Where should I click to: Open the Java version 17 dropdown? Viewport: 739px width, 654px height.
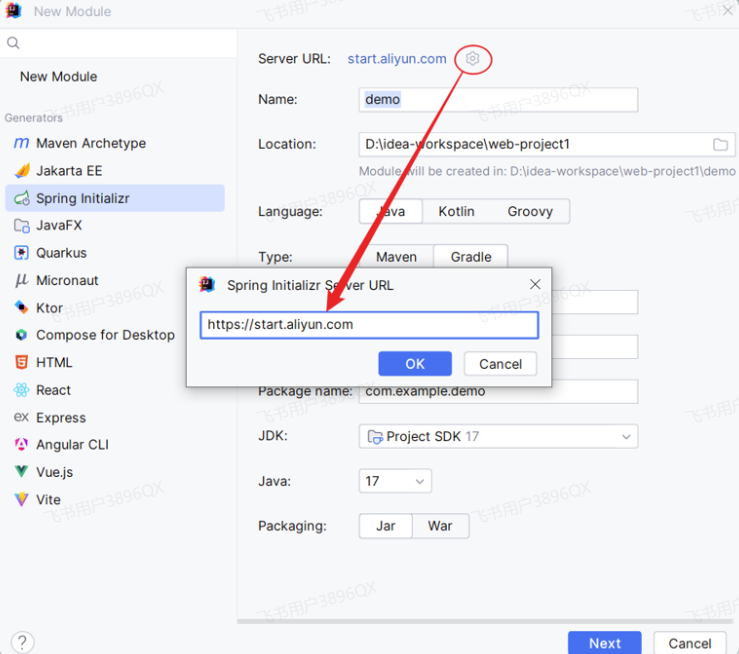[x=395, y=481]
